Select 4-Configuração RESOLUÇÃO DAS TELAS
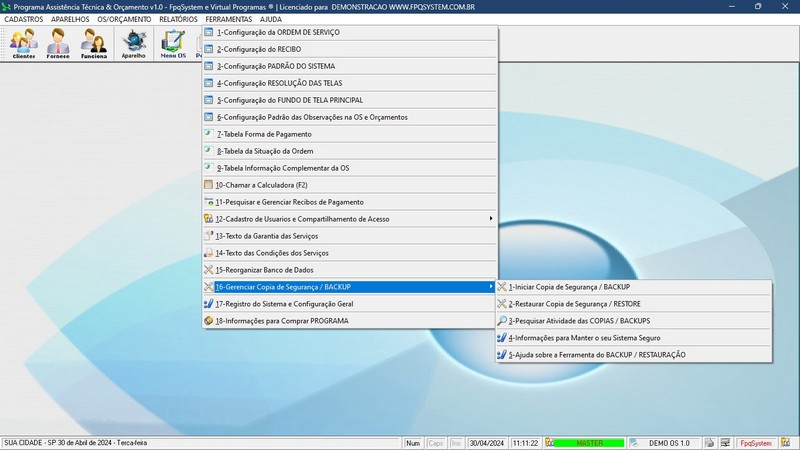Screen dimensions: 800x450 click(x=349, y=83)
